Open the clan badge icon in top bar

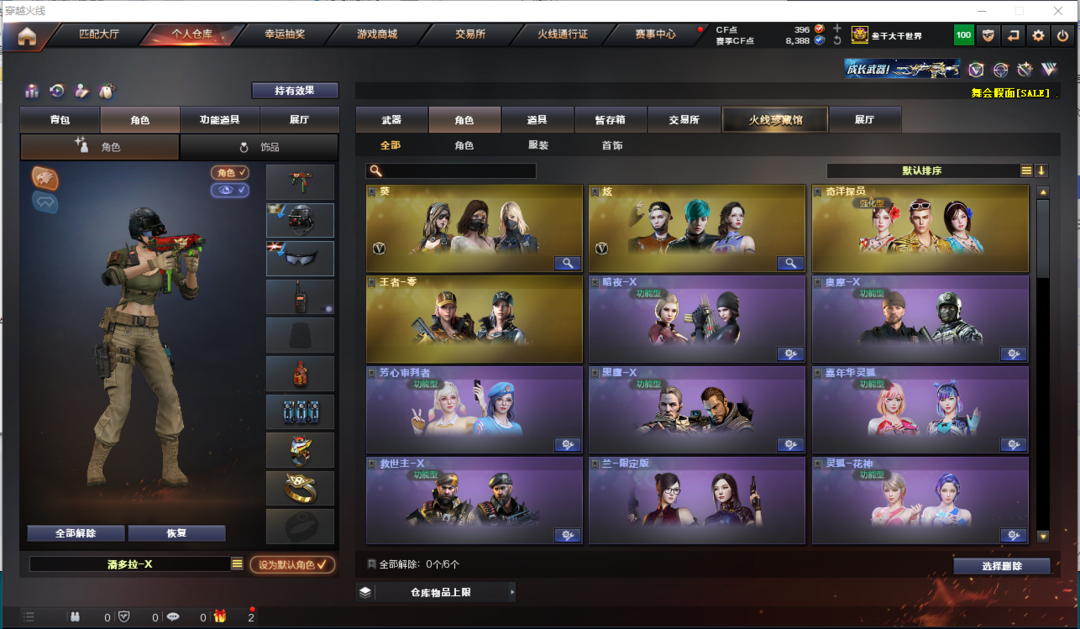[988, 35]
